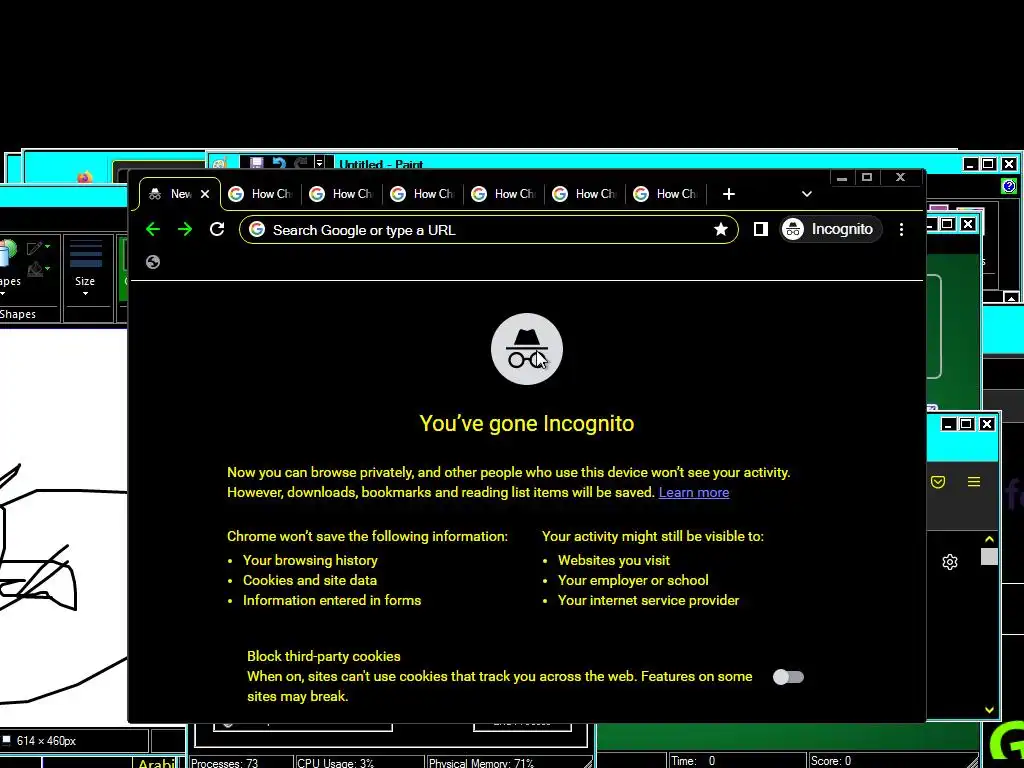This screenshot has width=1024, height=768.
Task: Expand Chrome's tab search chevron
Action: tap(807, 194)
